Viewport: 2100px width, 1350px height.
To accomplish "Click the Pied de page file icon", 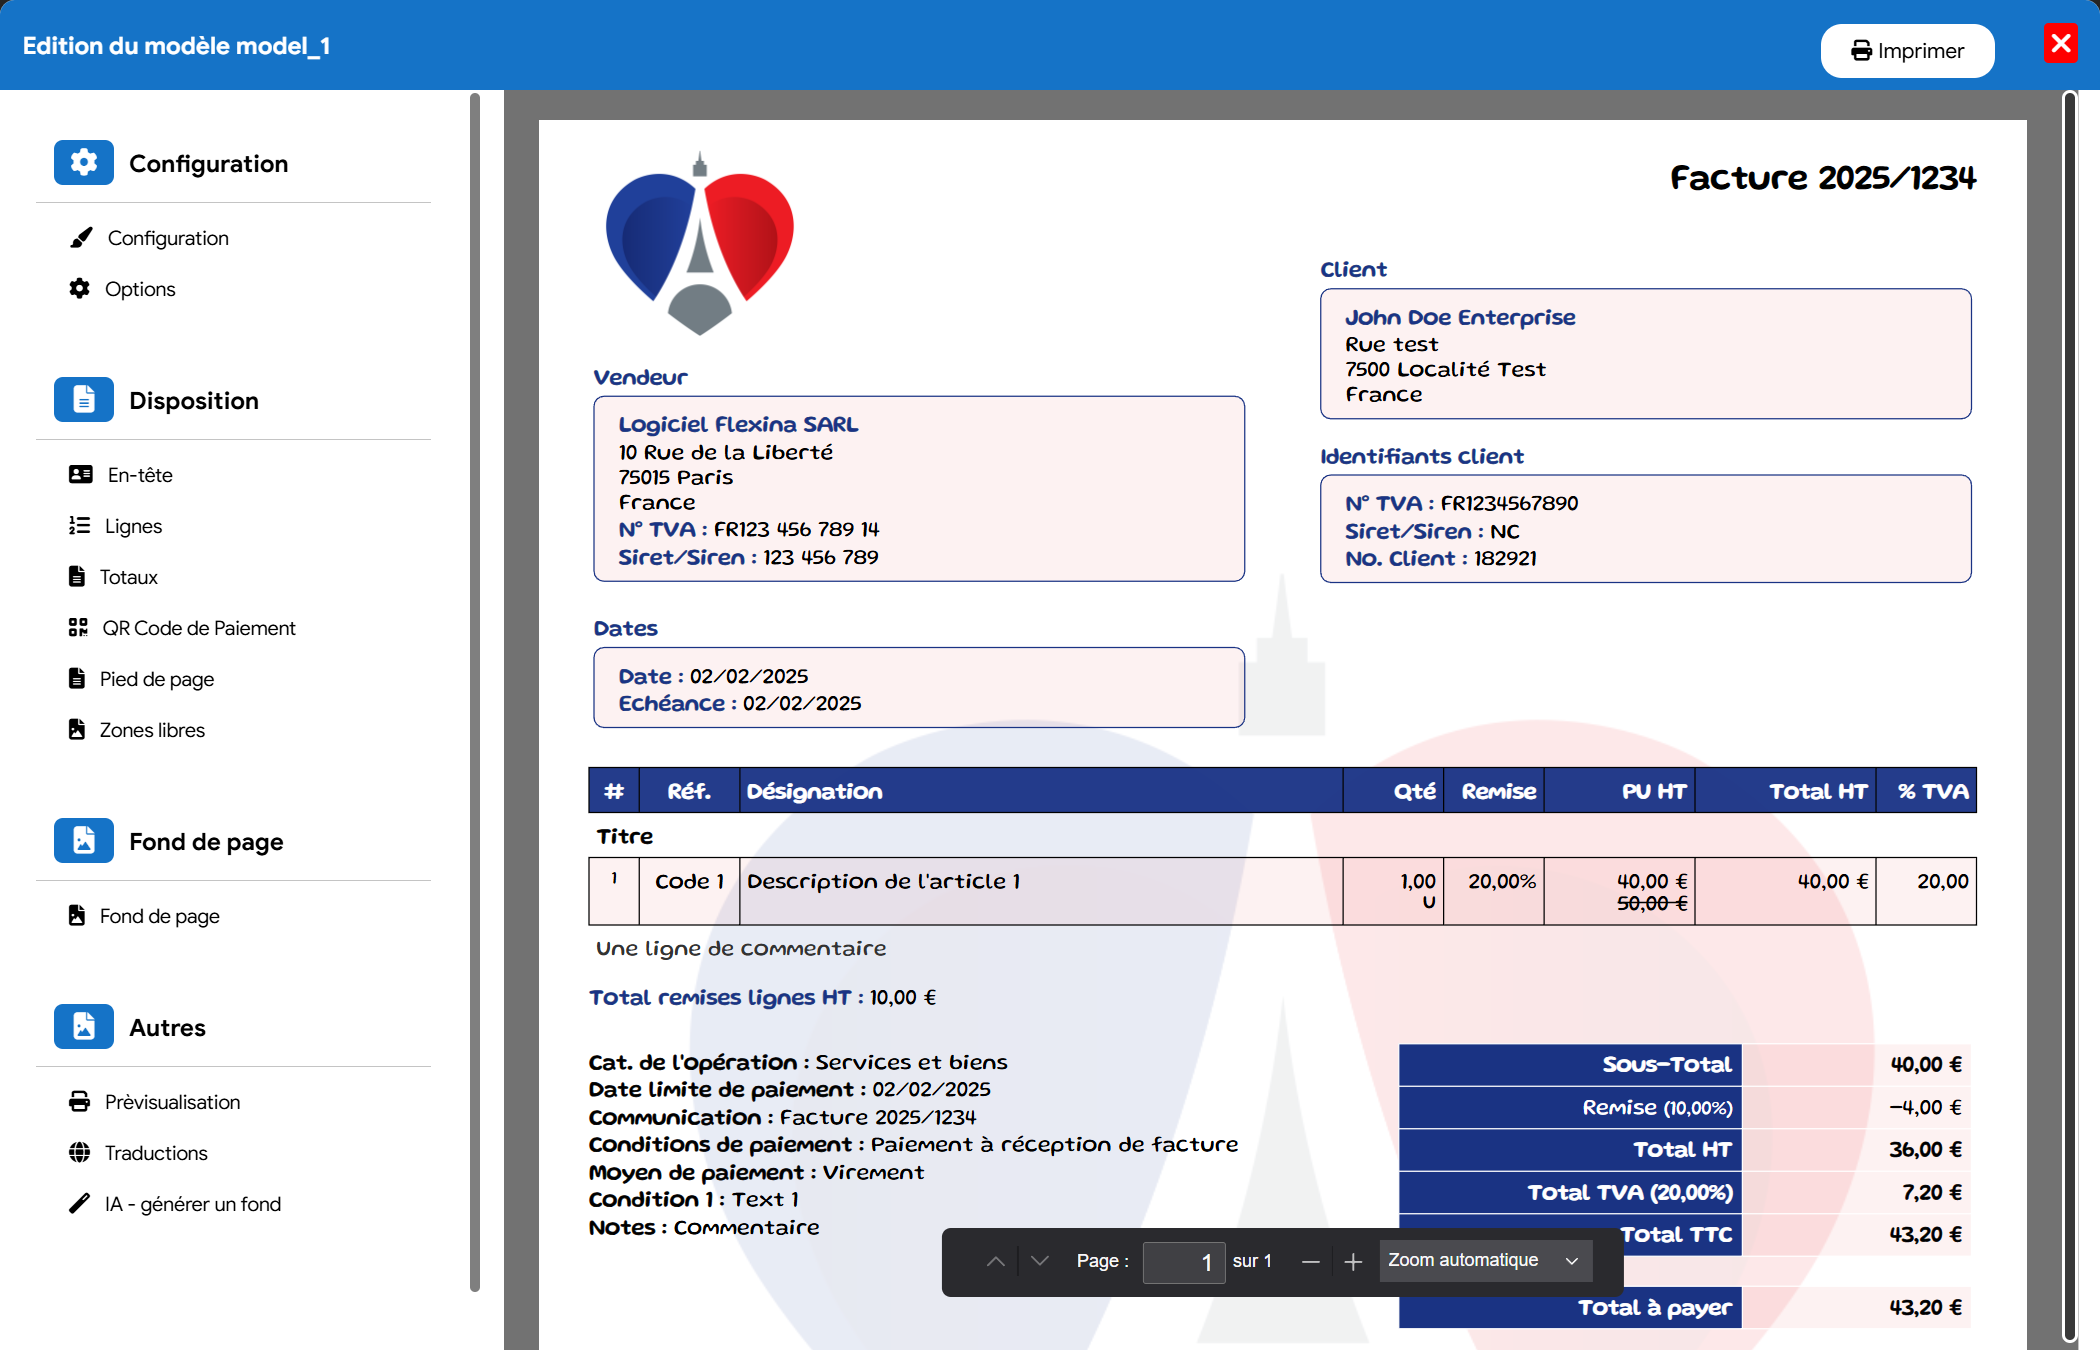I will 77,679.
